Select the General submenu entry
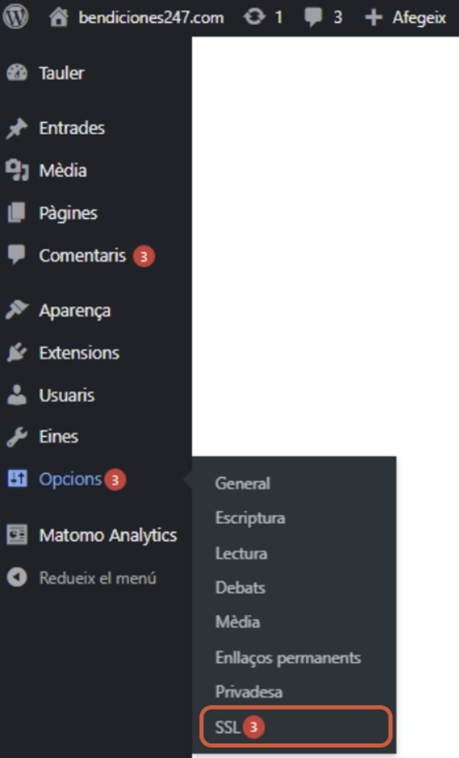This screenshot has height=758, width=459. 242,483
